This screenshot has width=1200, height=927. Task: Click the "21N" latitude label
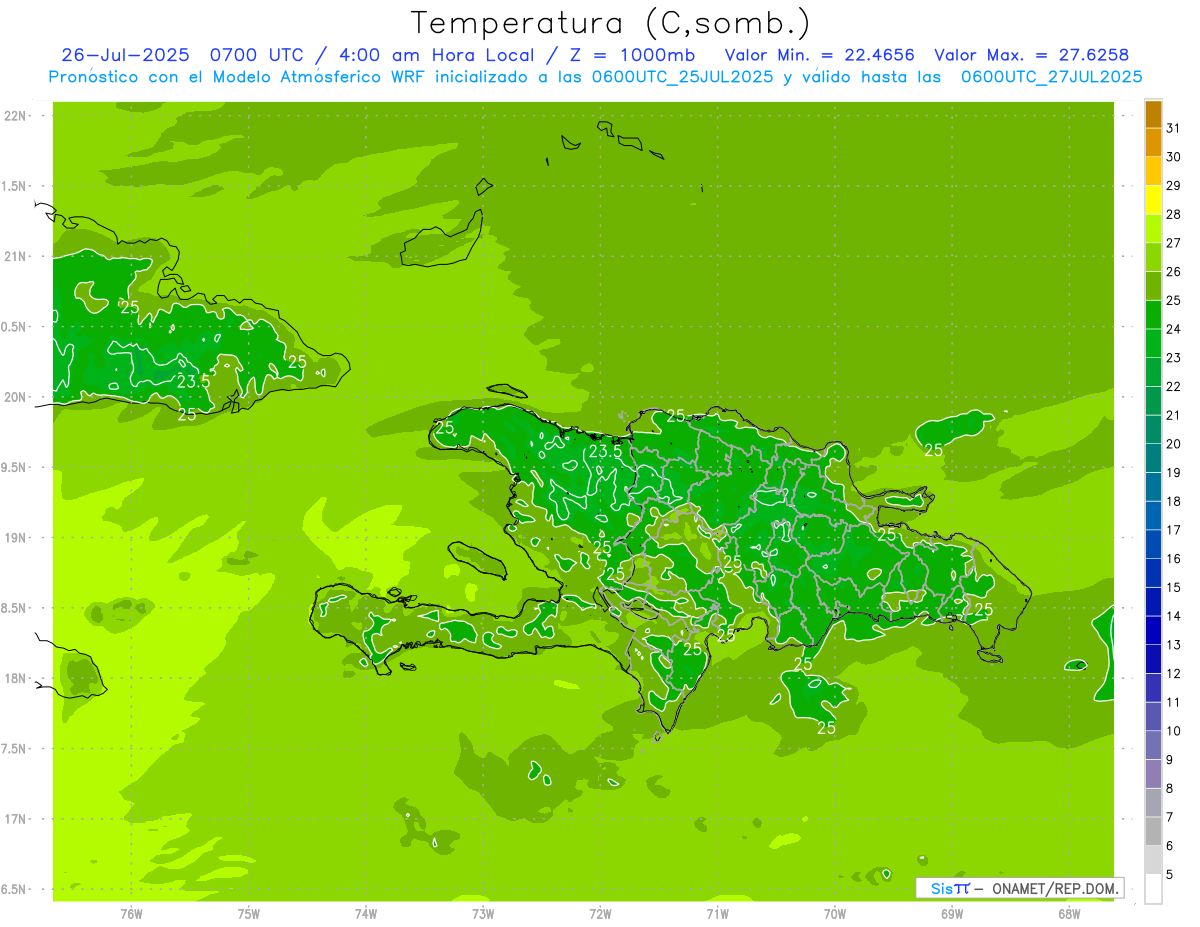point(15,256)
